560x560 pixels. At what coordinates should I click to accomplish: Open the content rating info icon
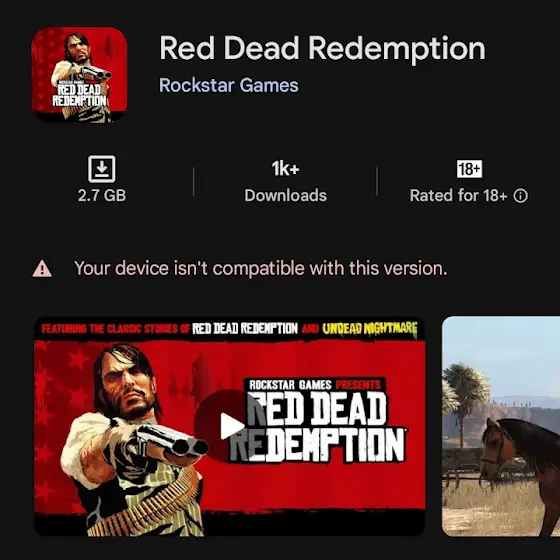click(520, 196)
